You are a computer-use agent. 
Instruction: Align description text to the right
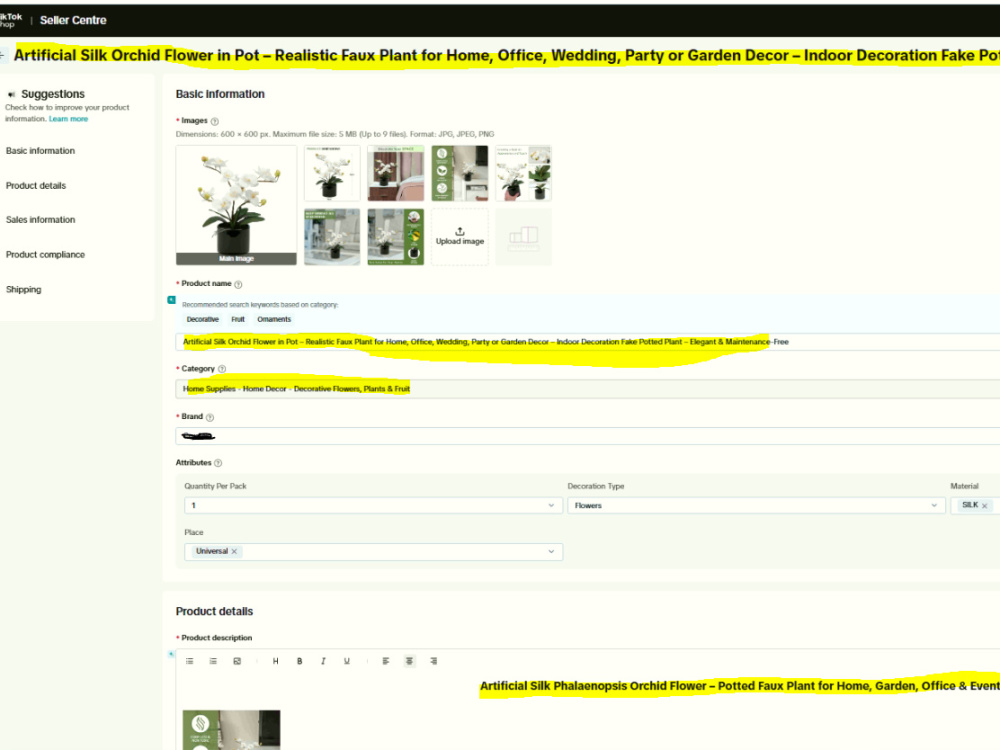click(x=434, y=661)
